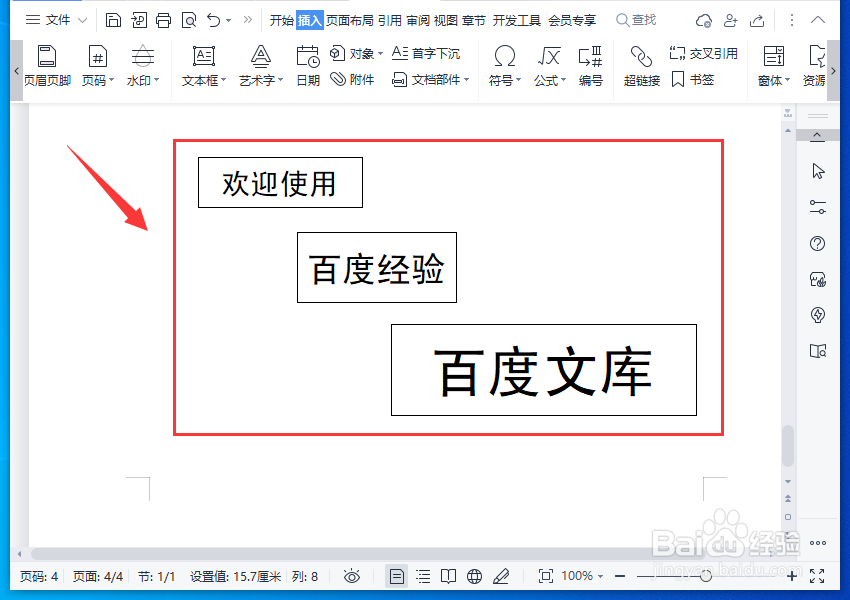This screenshot has height=600, width=850.
Task: Click the selection pointer sidebar icon
Action: [x=817, y=171]
